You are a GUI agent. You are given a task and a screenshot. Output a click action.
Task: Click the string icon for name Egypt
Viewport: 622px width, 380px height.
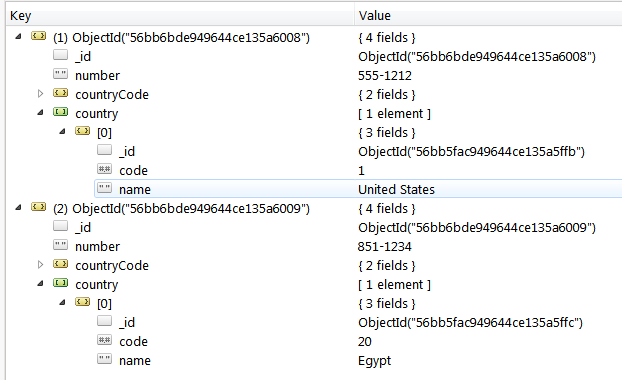[105, 359]
